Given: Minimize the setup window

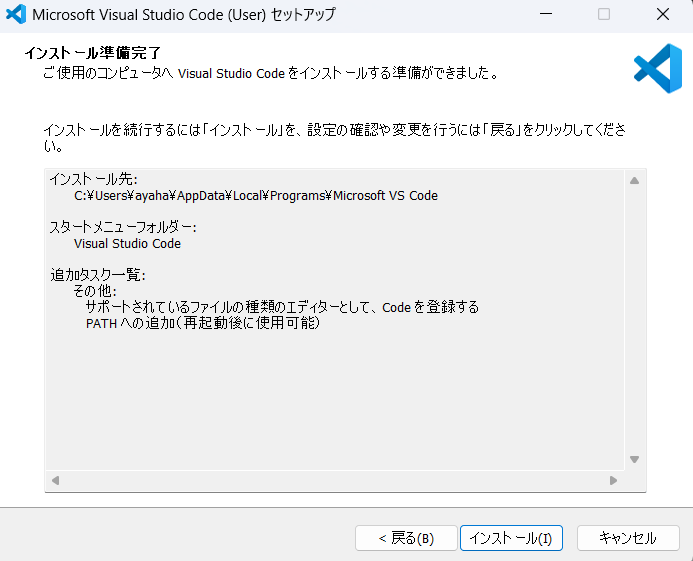Looking at the screenshot, I should point(546,14).
